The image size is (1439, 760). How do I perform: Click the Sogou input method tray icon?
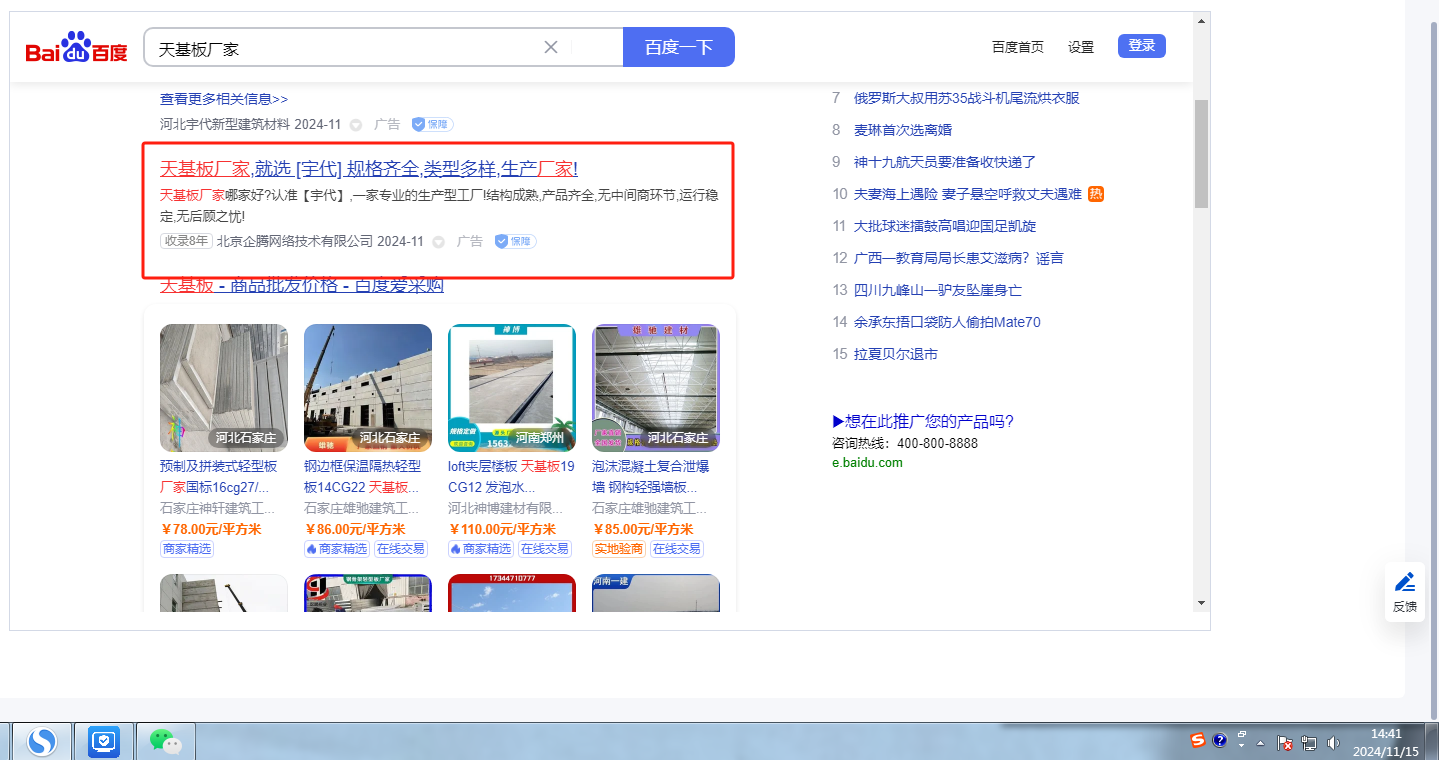point(1198,741)
